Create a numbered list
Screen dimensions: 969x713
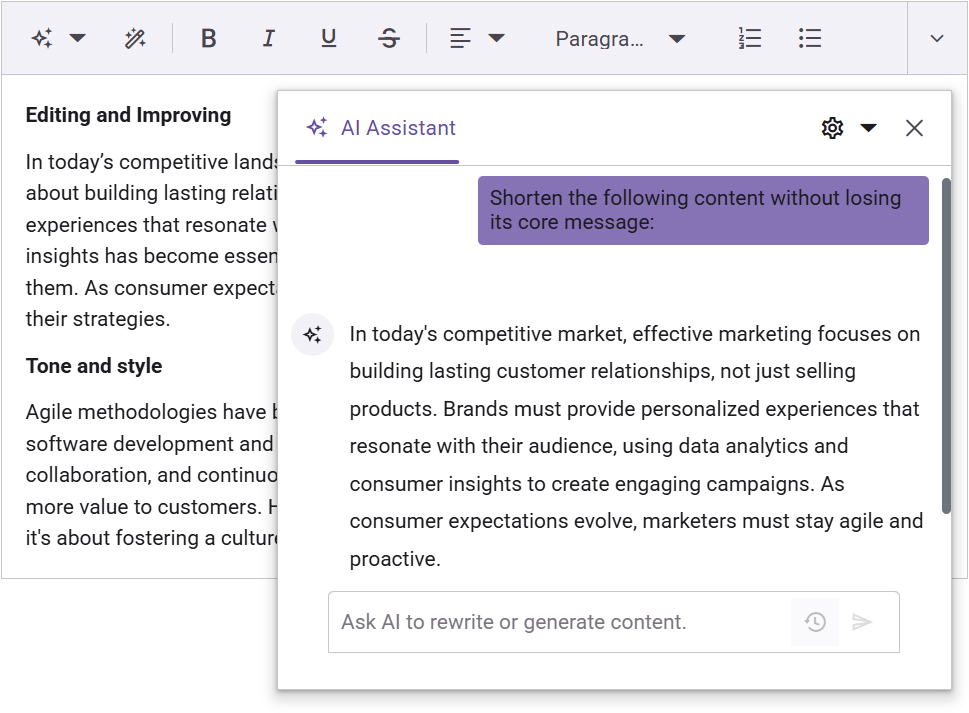coord(749,37)
